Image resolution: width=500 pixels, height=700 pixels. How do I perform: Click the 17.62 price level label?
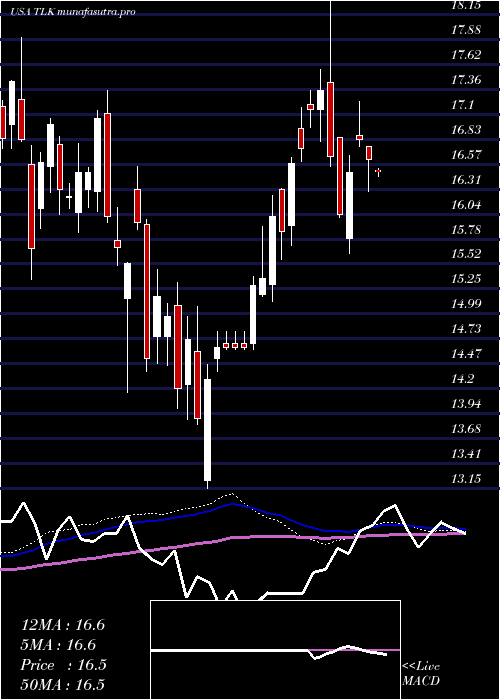point(466,55)
